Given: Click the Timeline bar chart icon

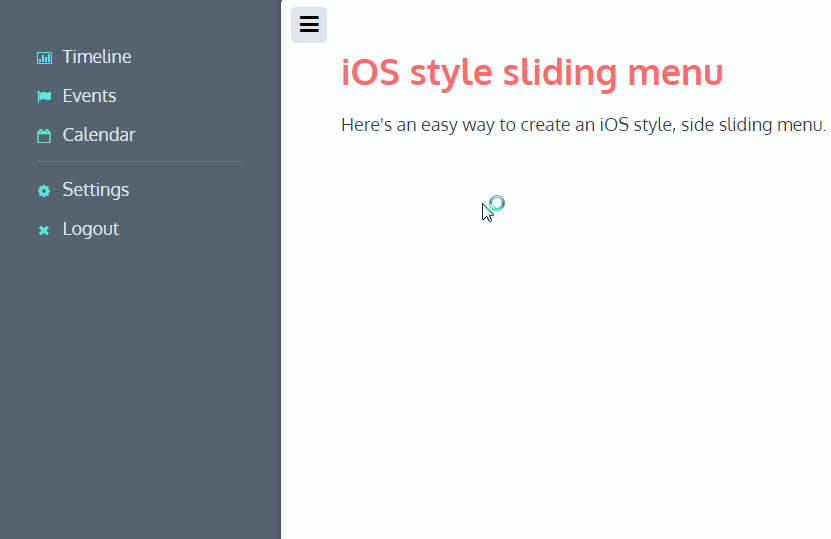Looking at the screenshot, I should 44,58.
